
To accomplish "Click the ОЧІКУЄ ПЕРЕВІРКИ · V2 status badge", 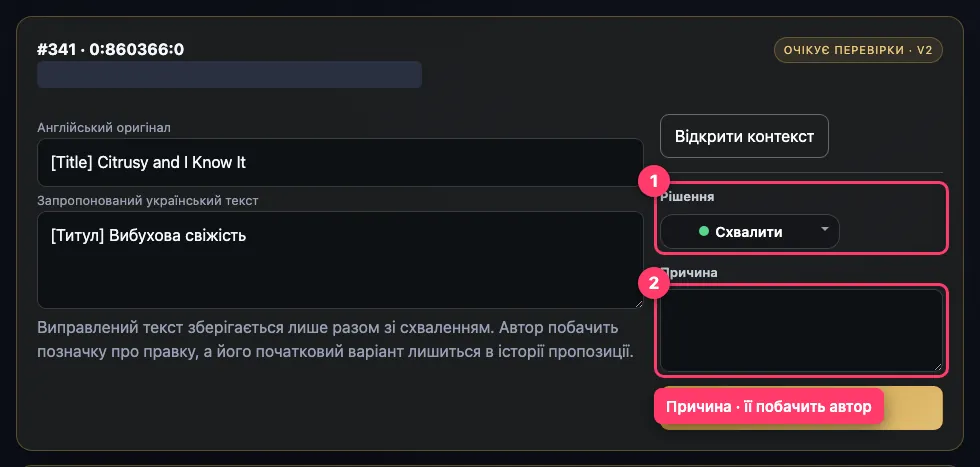I will coord(858,51).
